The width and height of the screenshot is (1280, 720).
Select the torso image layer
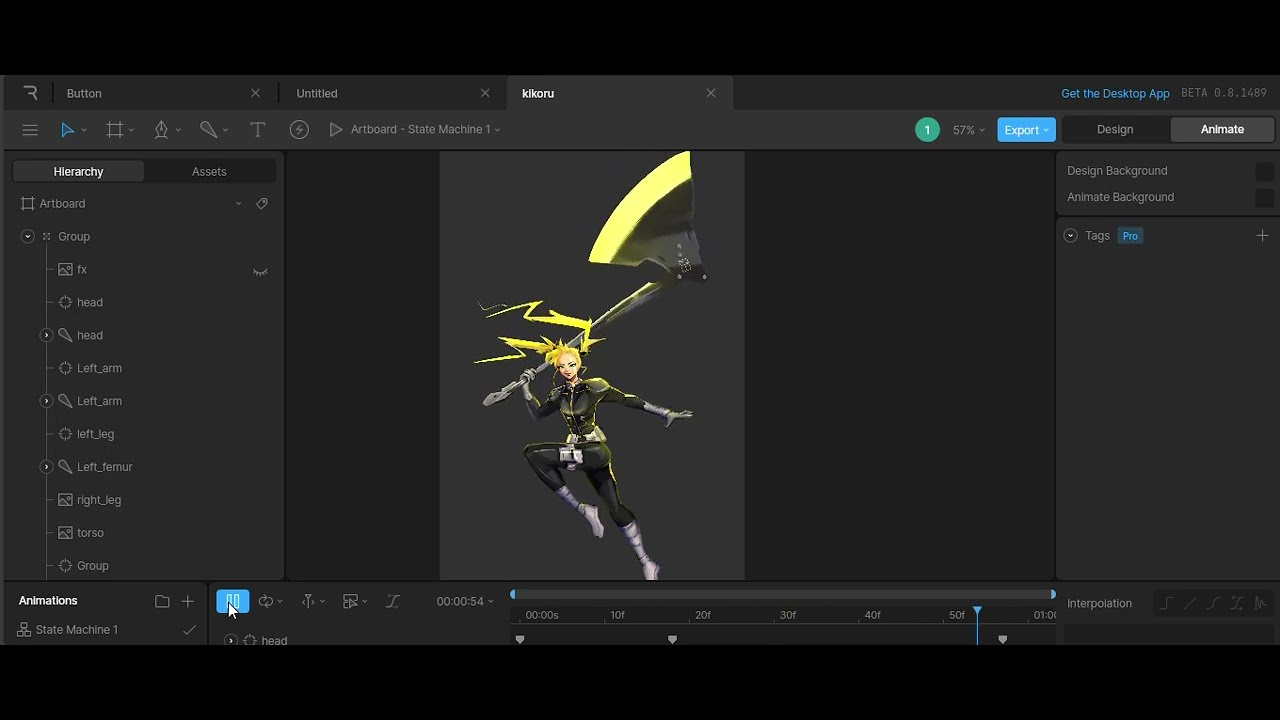[x=90, y=533]
